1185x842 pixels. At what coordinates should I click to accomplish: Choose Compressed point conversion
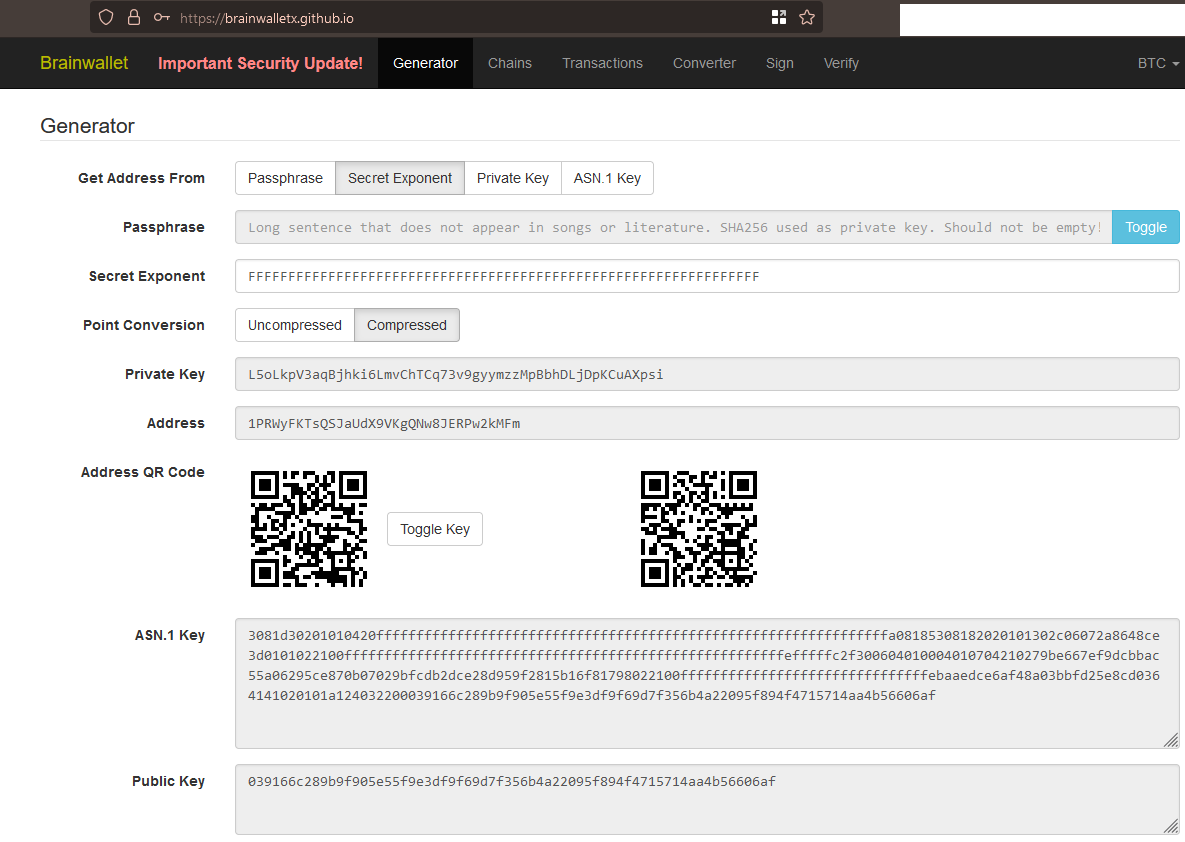407,325
